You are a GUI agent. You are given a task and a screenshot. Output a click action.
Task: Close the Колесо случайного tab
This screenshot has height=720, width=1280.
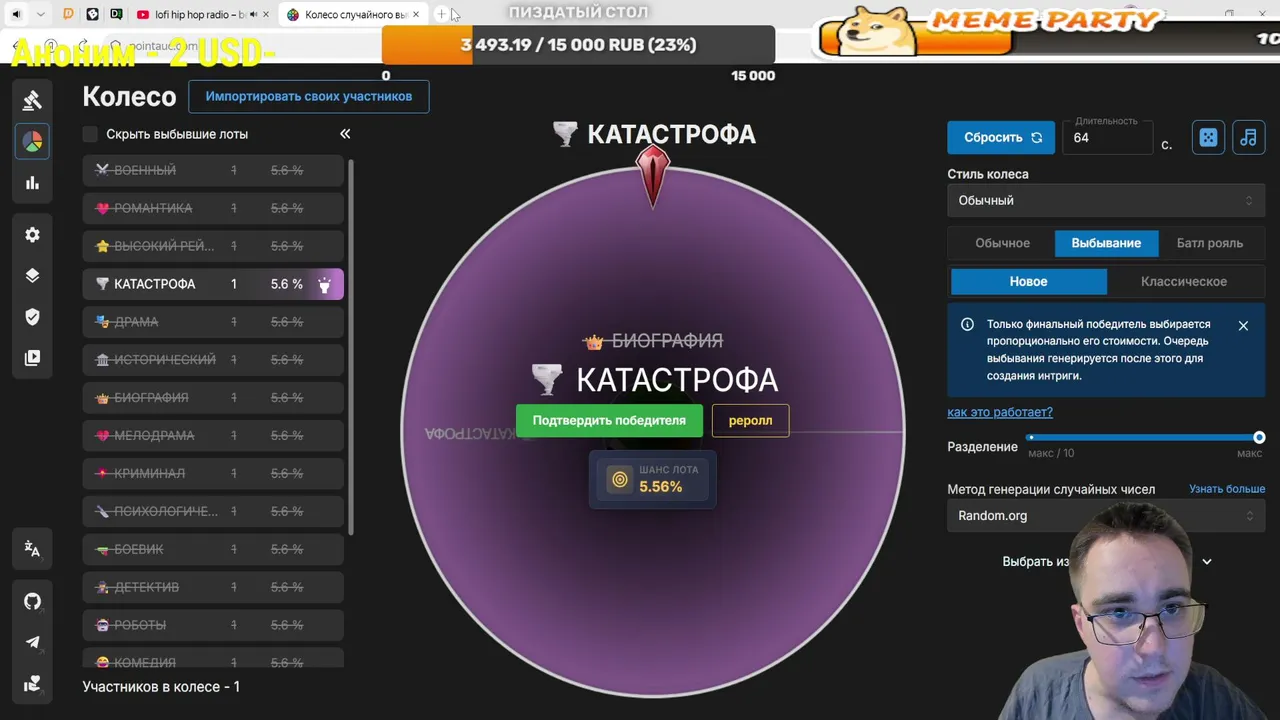pos(417,15)
